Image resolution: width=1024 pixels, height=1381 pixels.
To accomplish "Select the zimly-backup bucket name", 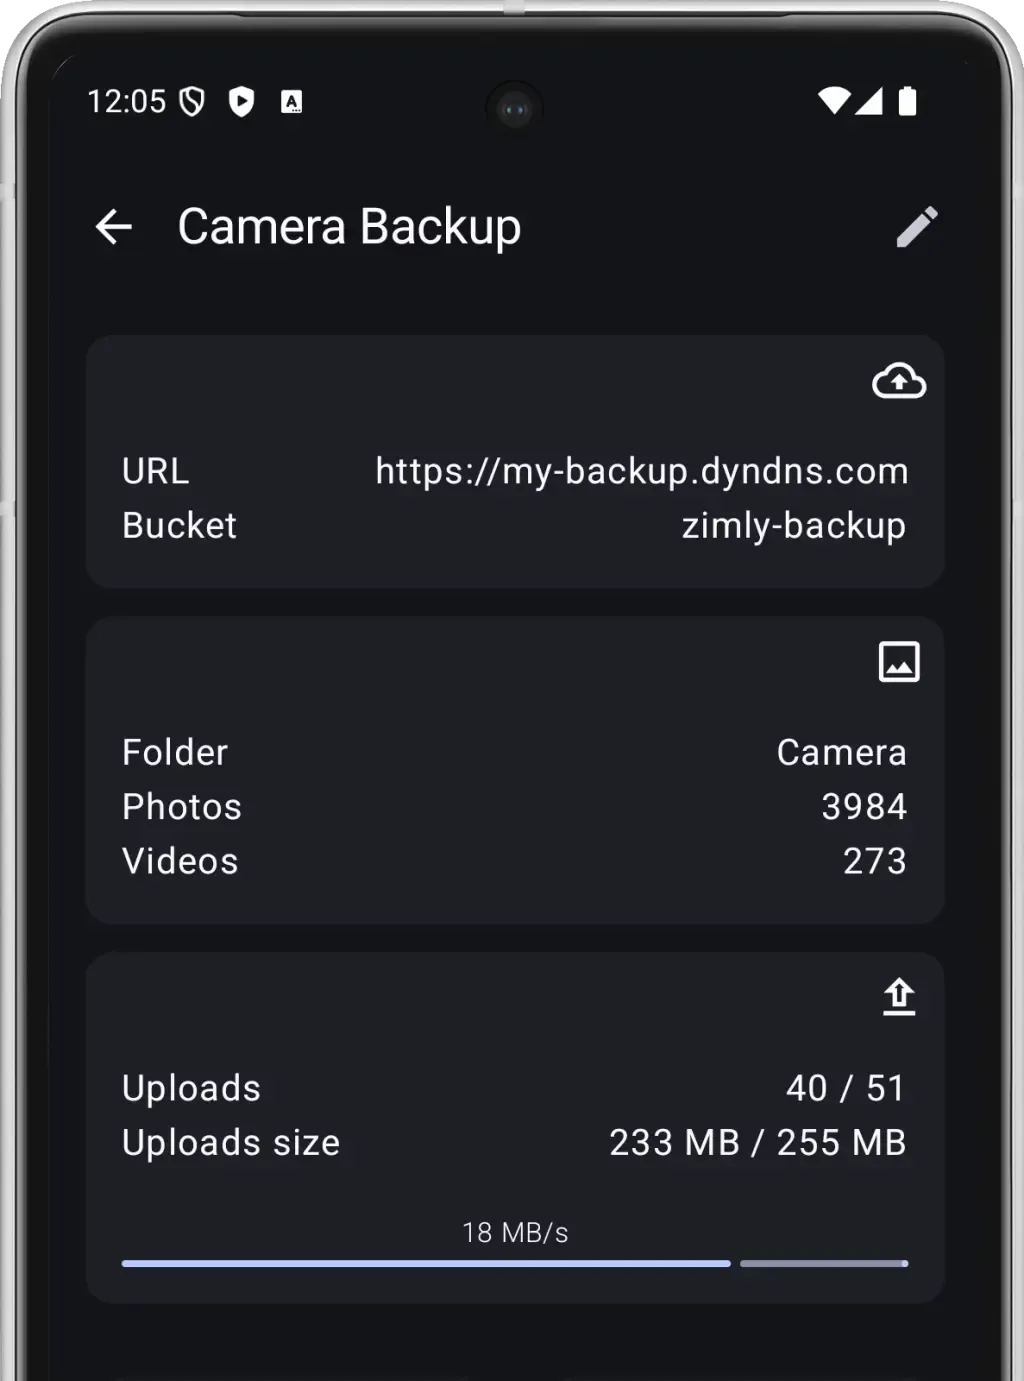I will pyautogui.click(x=795, y=524).
